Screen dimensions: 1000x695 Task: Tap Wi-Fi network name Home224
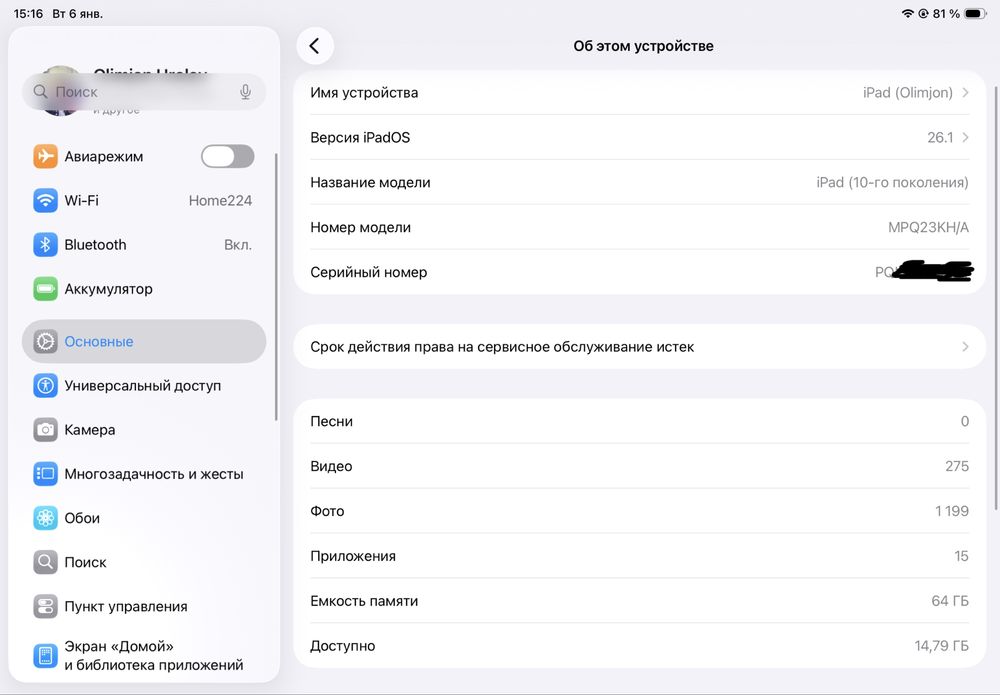220,200
